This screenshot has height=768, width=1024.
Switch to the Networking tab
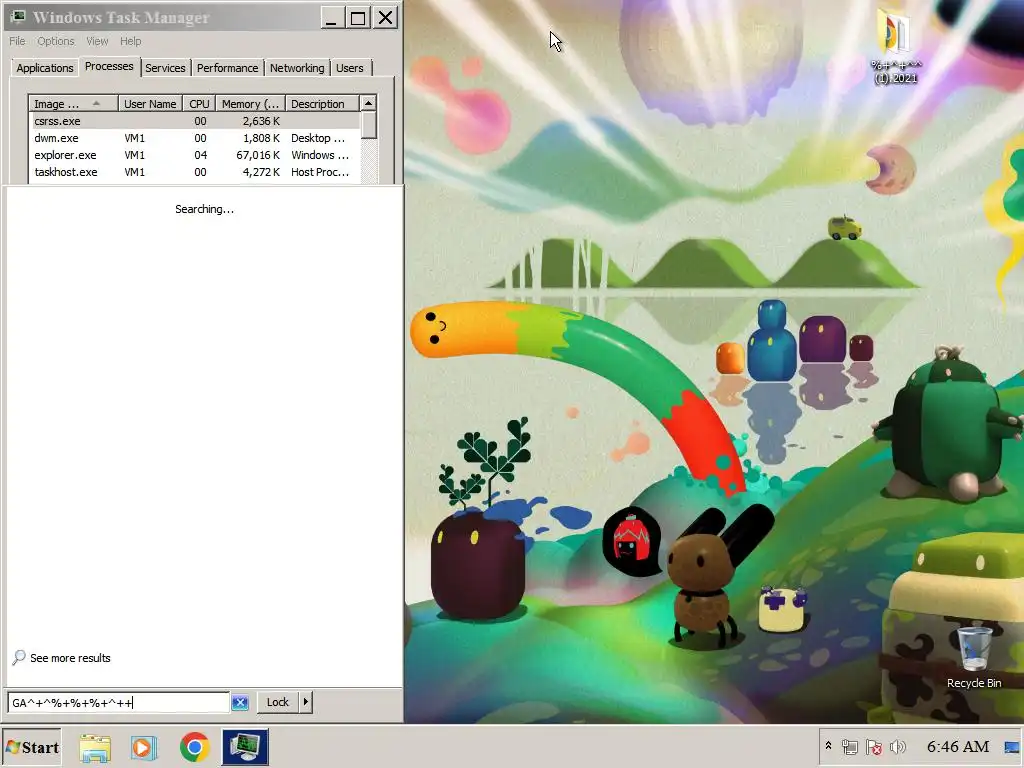click(297, 68)
